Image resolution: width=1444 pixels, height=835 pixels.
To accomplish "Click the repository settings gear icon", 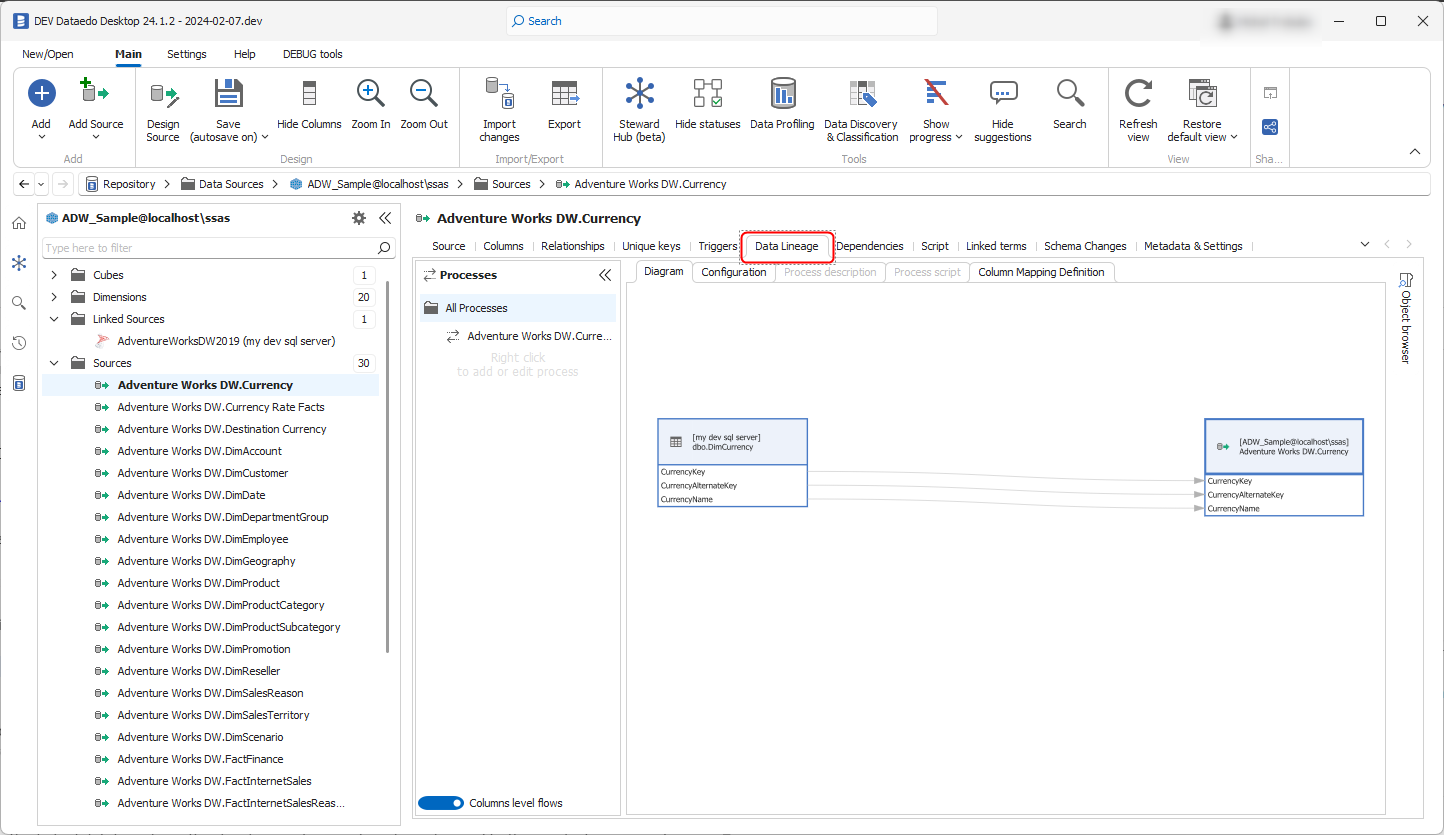I will click(x=359, y=218).
